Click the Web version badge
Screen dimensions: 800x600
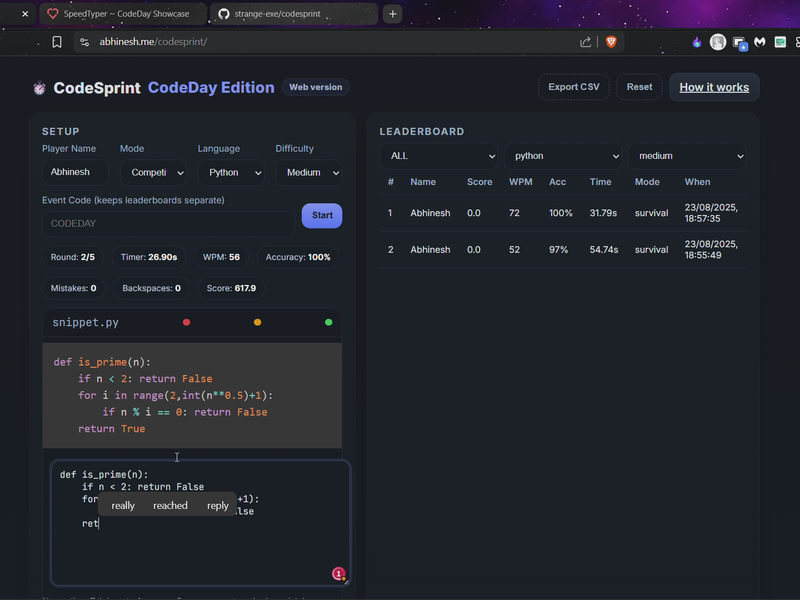(316, 87)
